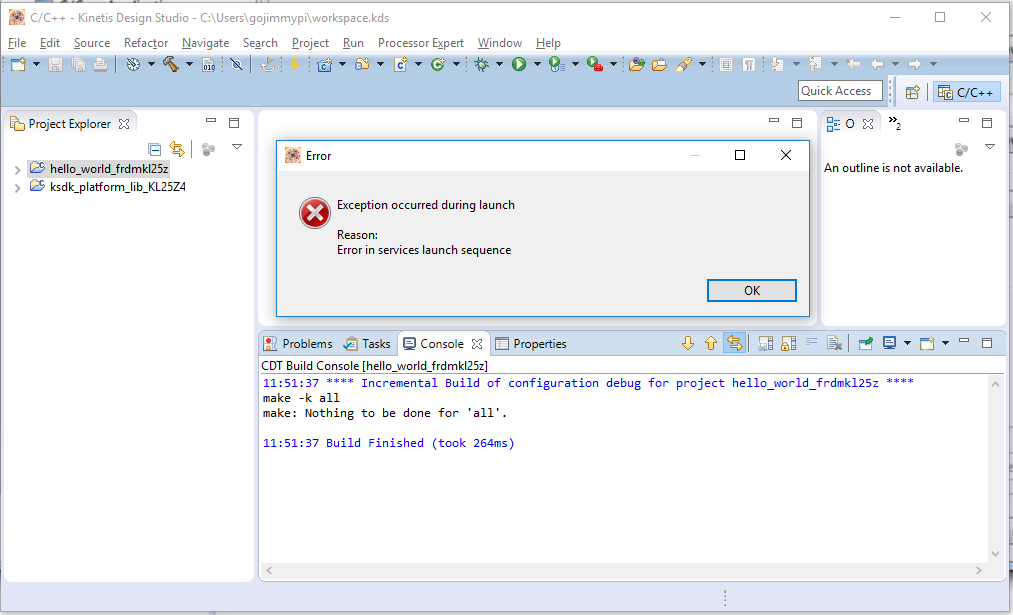Collapse all in Project Explorer

pos(154,149)
